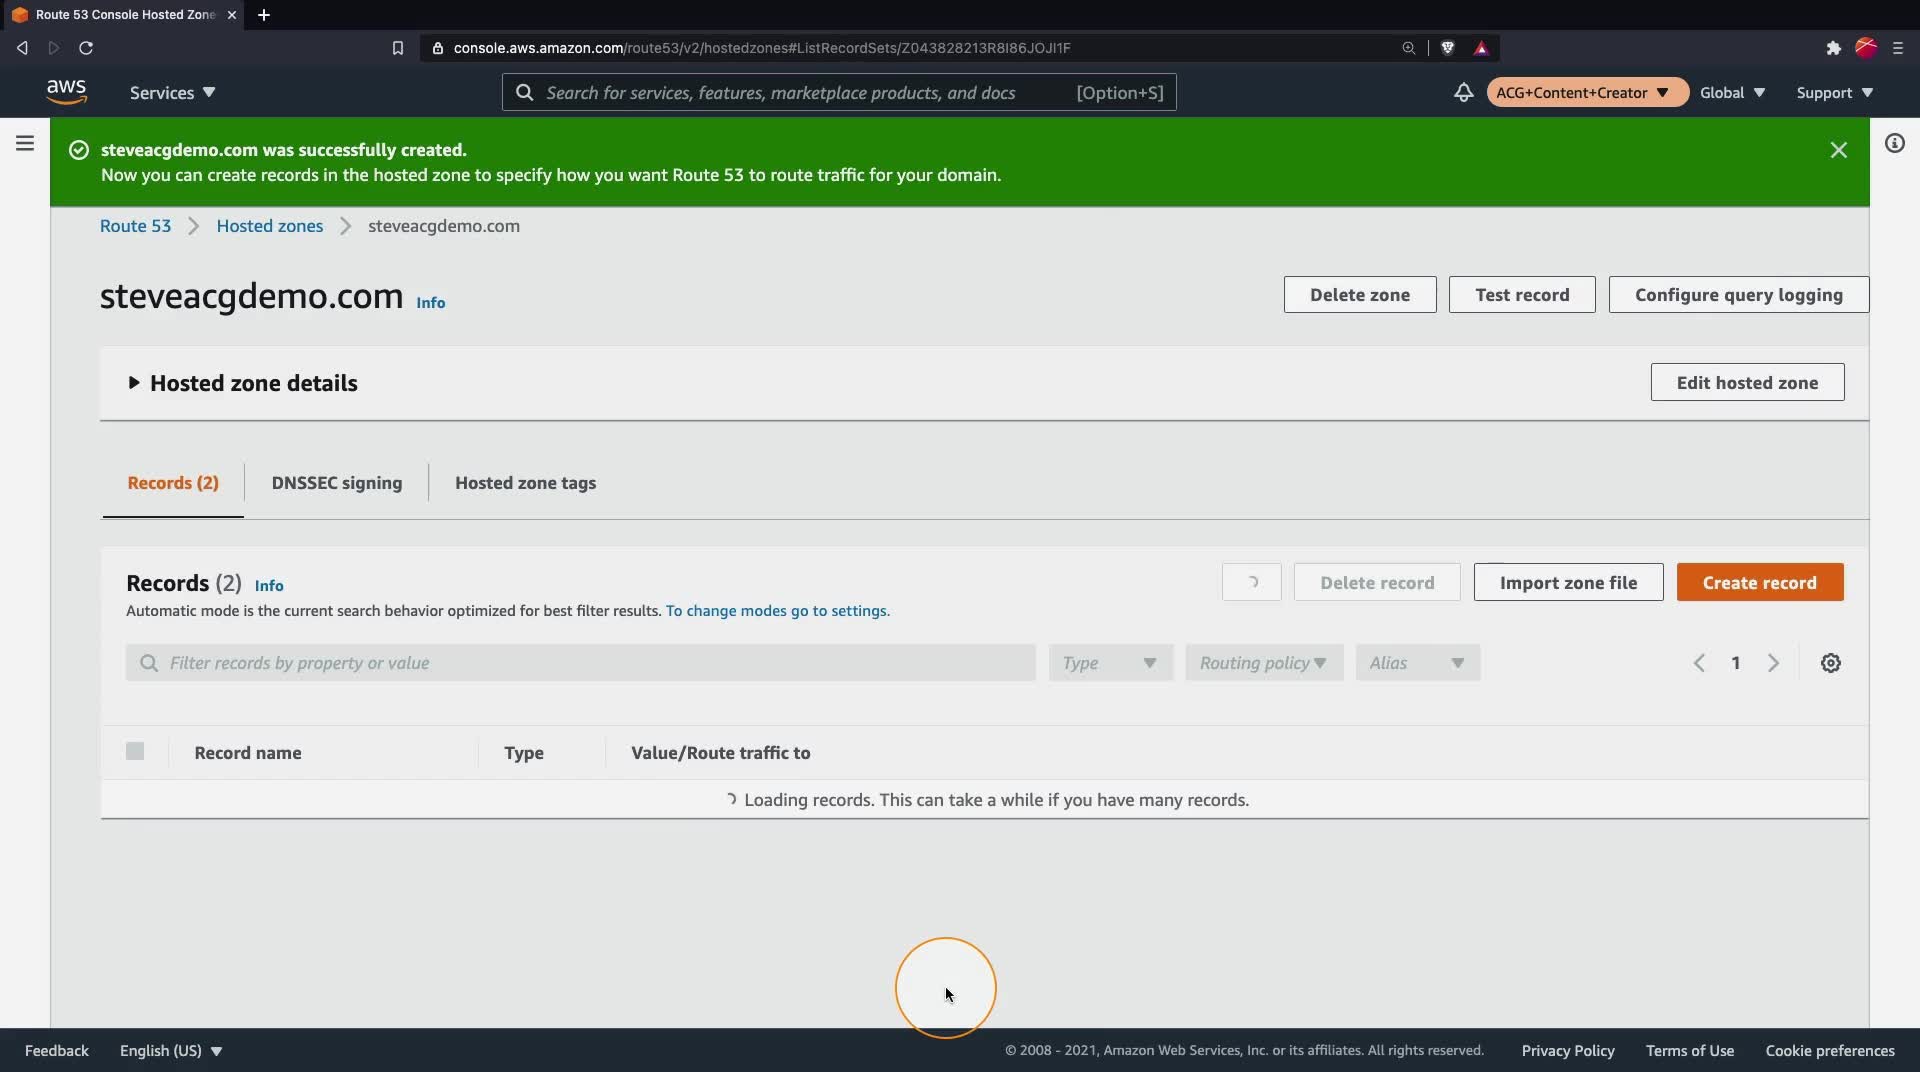
Task: Open the browser extensions puzzle icon
Action: click(x=1833, y=48)
